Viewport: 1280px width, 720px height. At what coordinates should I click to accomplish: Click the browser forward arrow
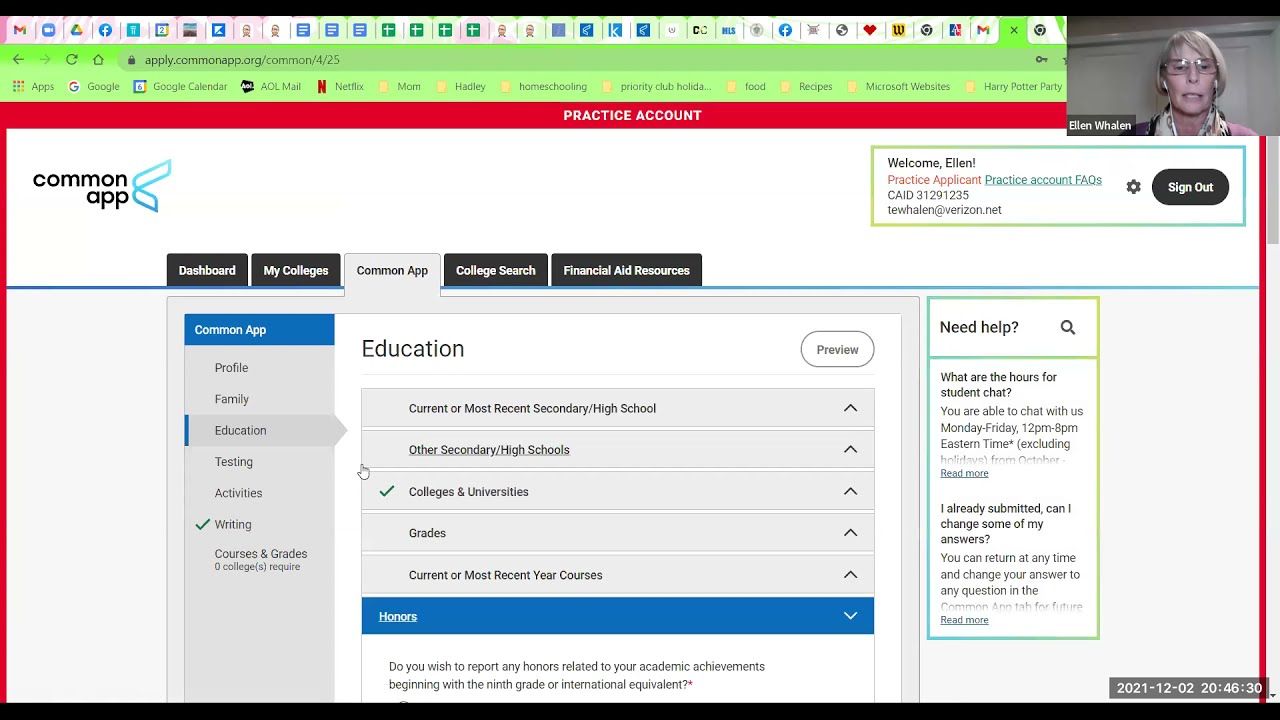(x=45, y=60)
